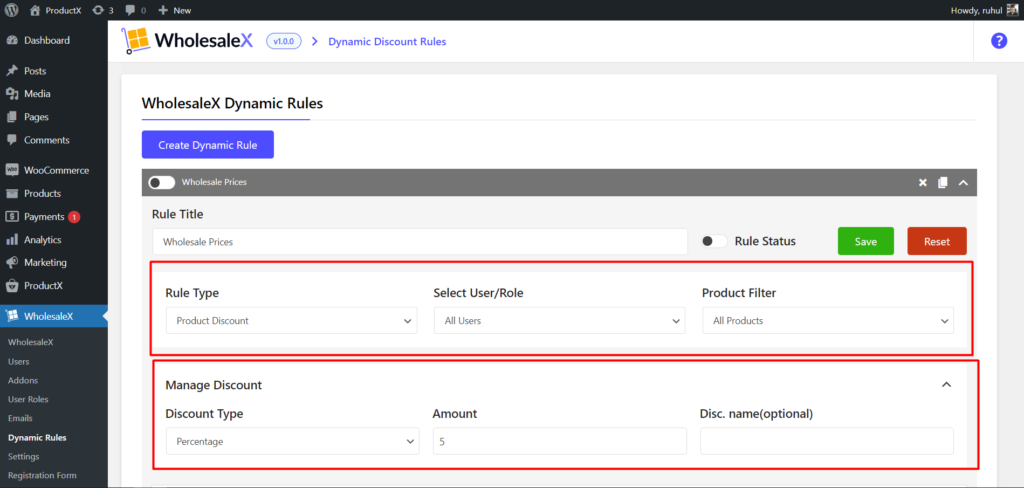
Task: Open WholesaleX submenu item
Action: (31, 342)
